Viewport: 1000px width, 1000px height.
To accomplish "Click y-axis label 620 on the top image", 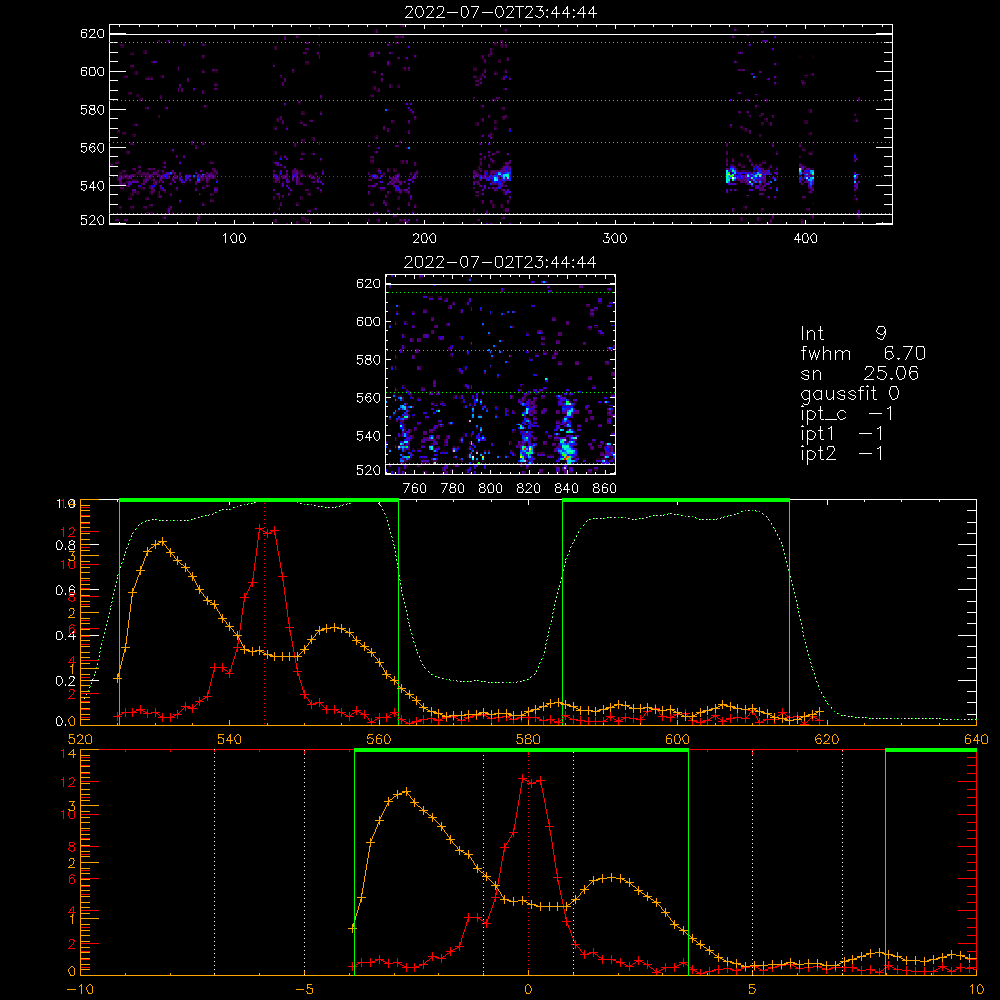I will [x=92, y=34].
